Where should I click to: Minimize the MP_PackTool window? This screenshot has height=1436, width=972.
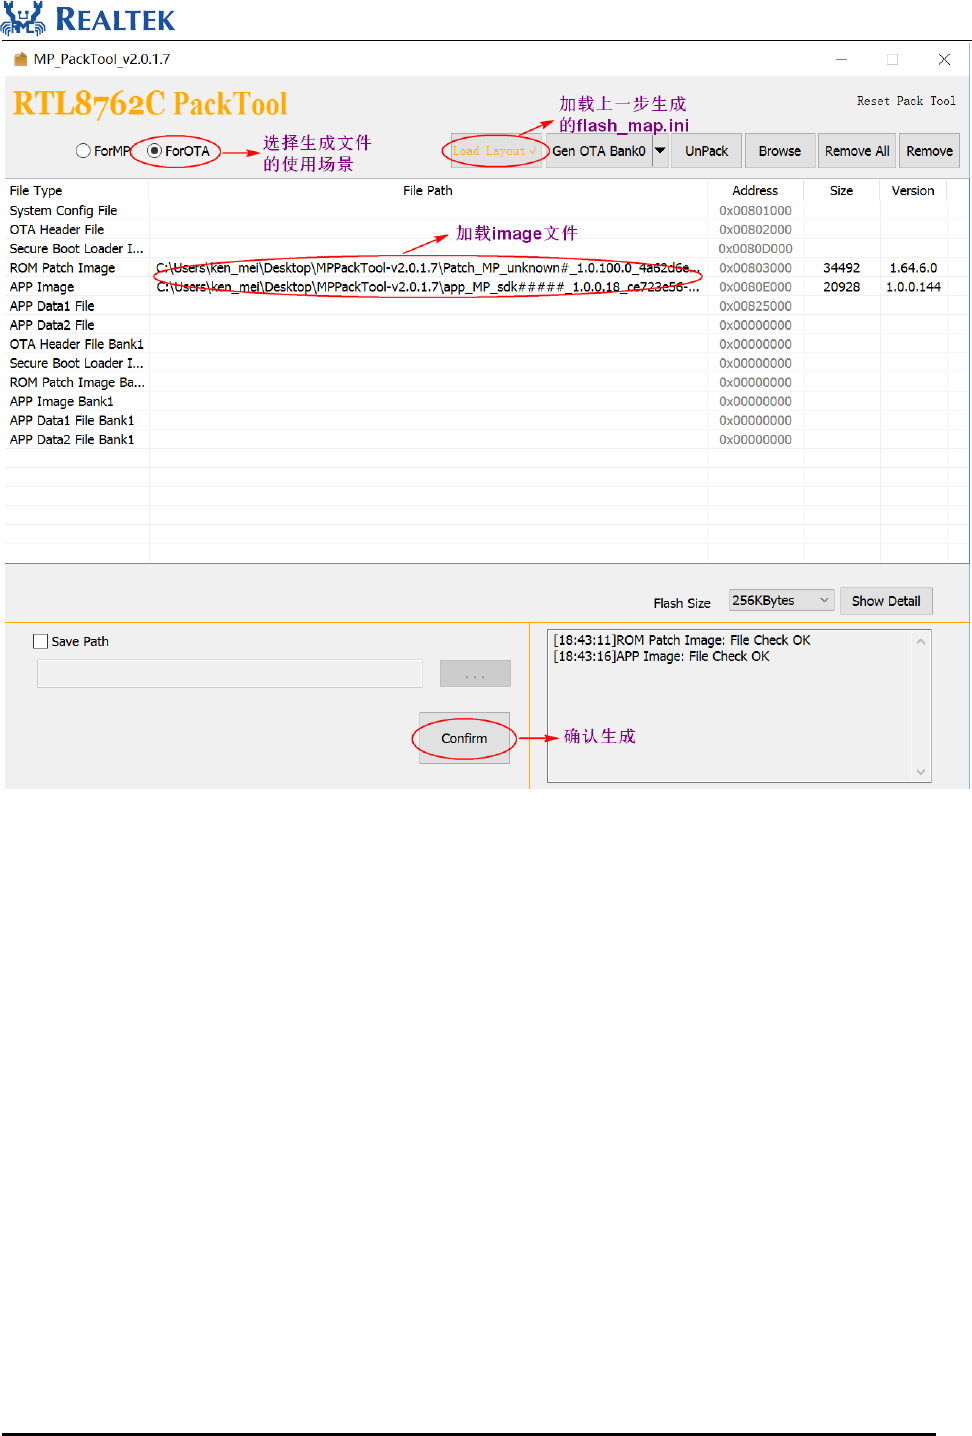pos(841,59)
